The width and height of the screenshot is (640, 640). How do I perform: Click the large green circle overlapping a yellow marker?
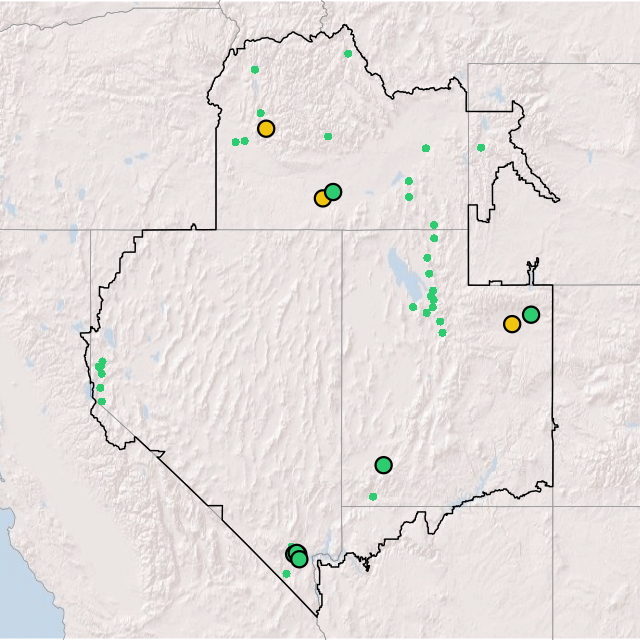pyautogui.click(x=334, y=191)
